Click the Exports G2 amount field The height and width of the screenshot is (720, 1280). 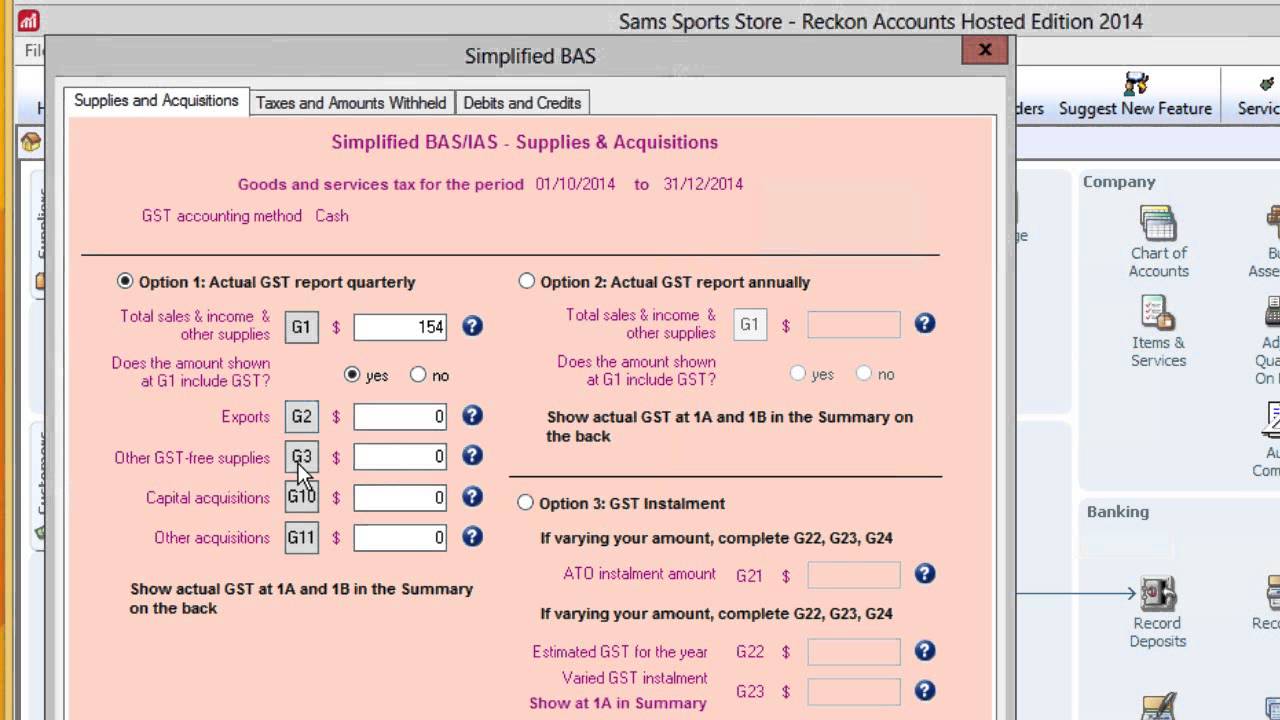tap(400, 416)
